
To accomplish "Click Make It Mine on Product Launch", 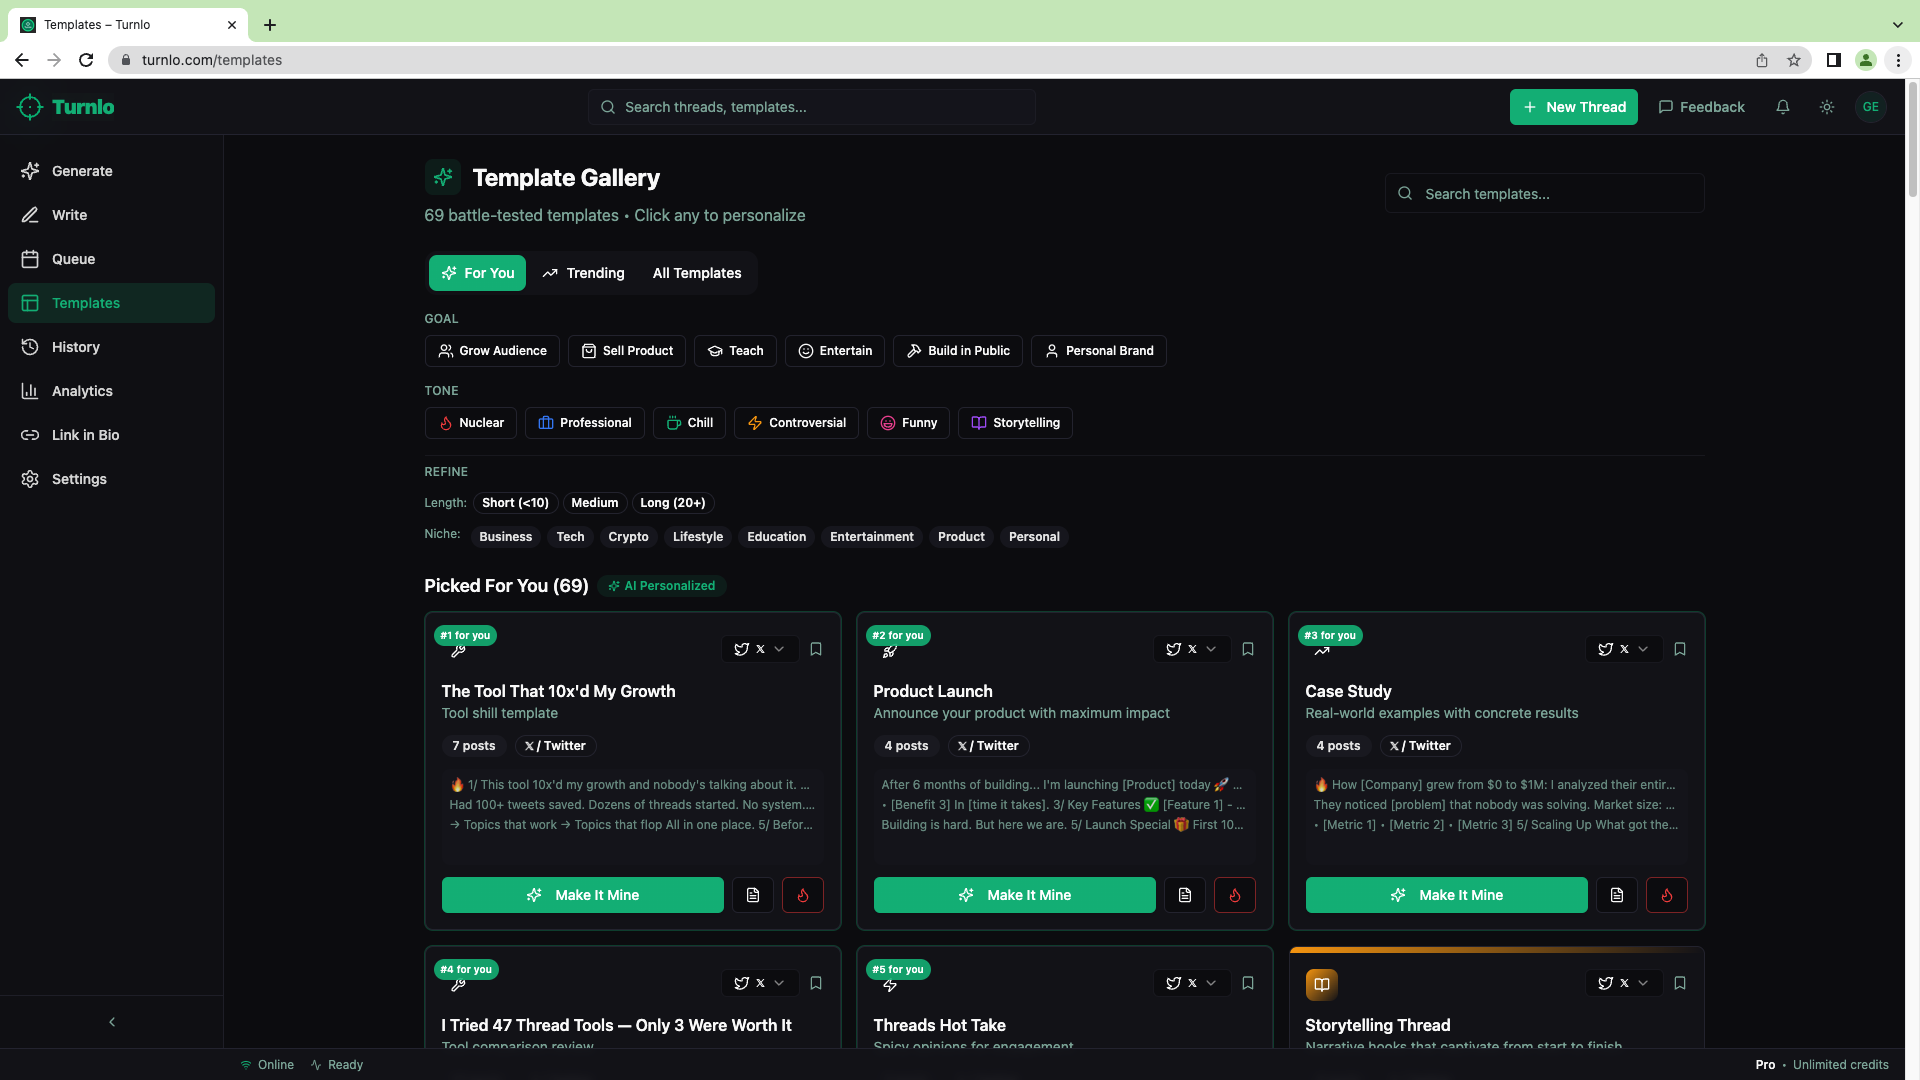I will pos(1014,895).
